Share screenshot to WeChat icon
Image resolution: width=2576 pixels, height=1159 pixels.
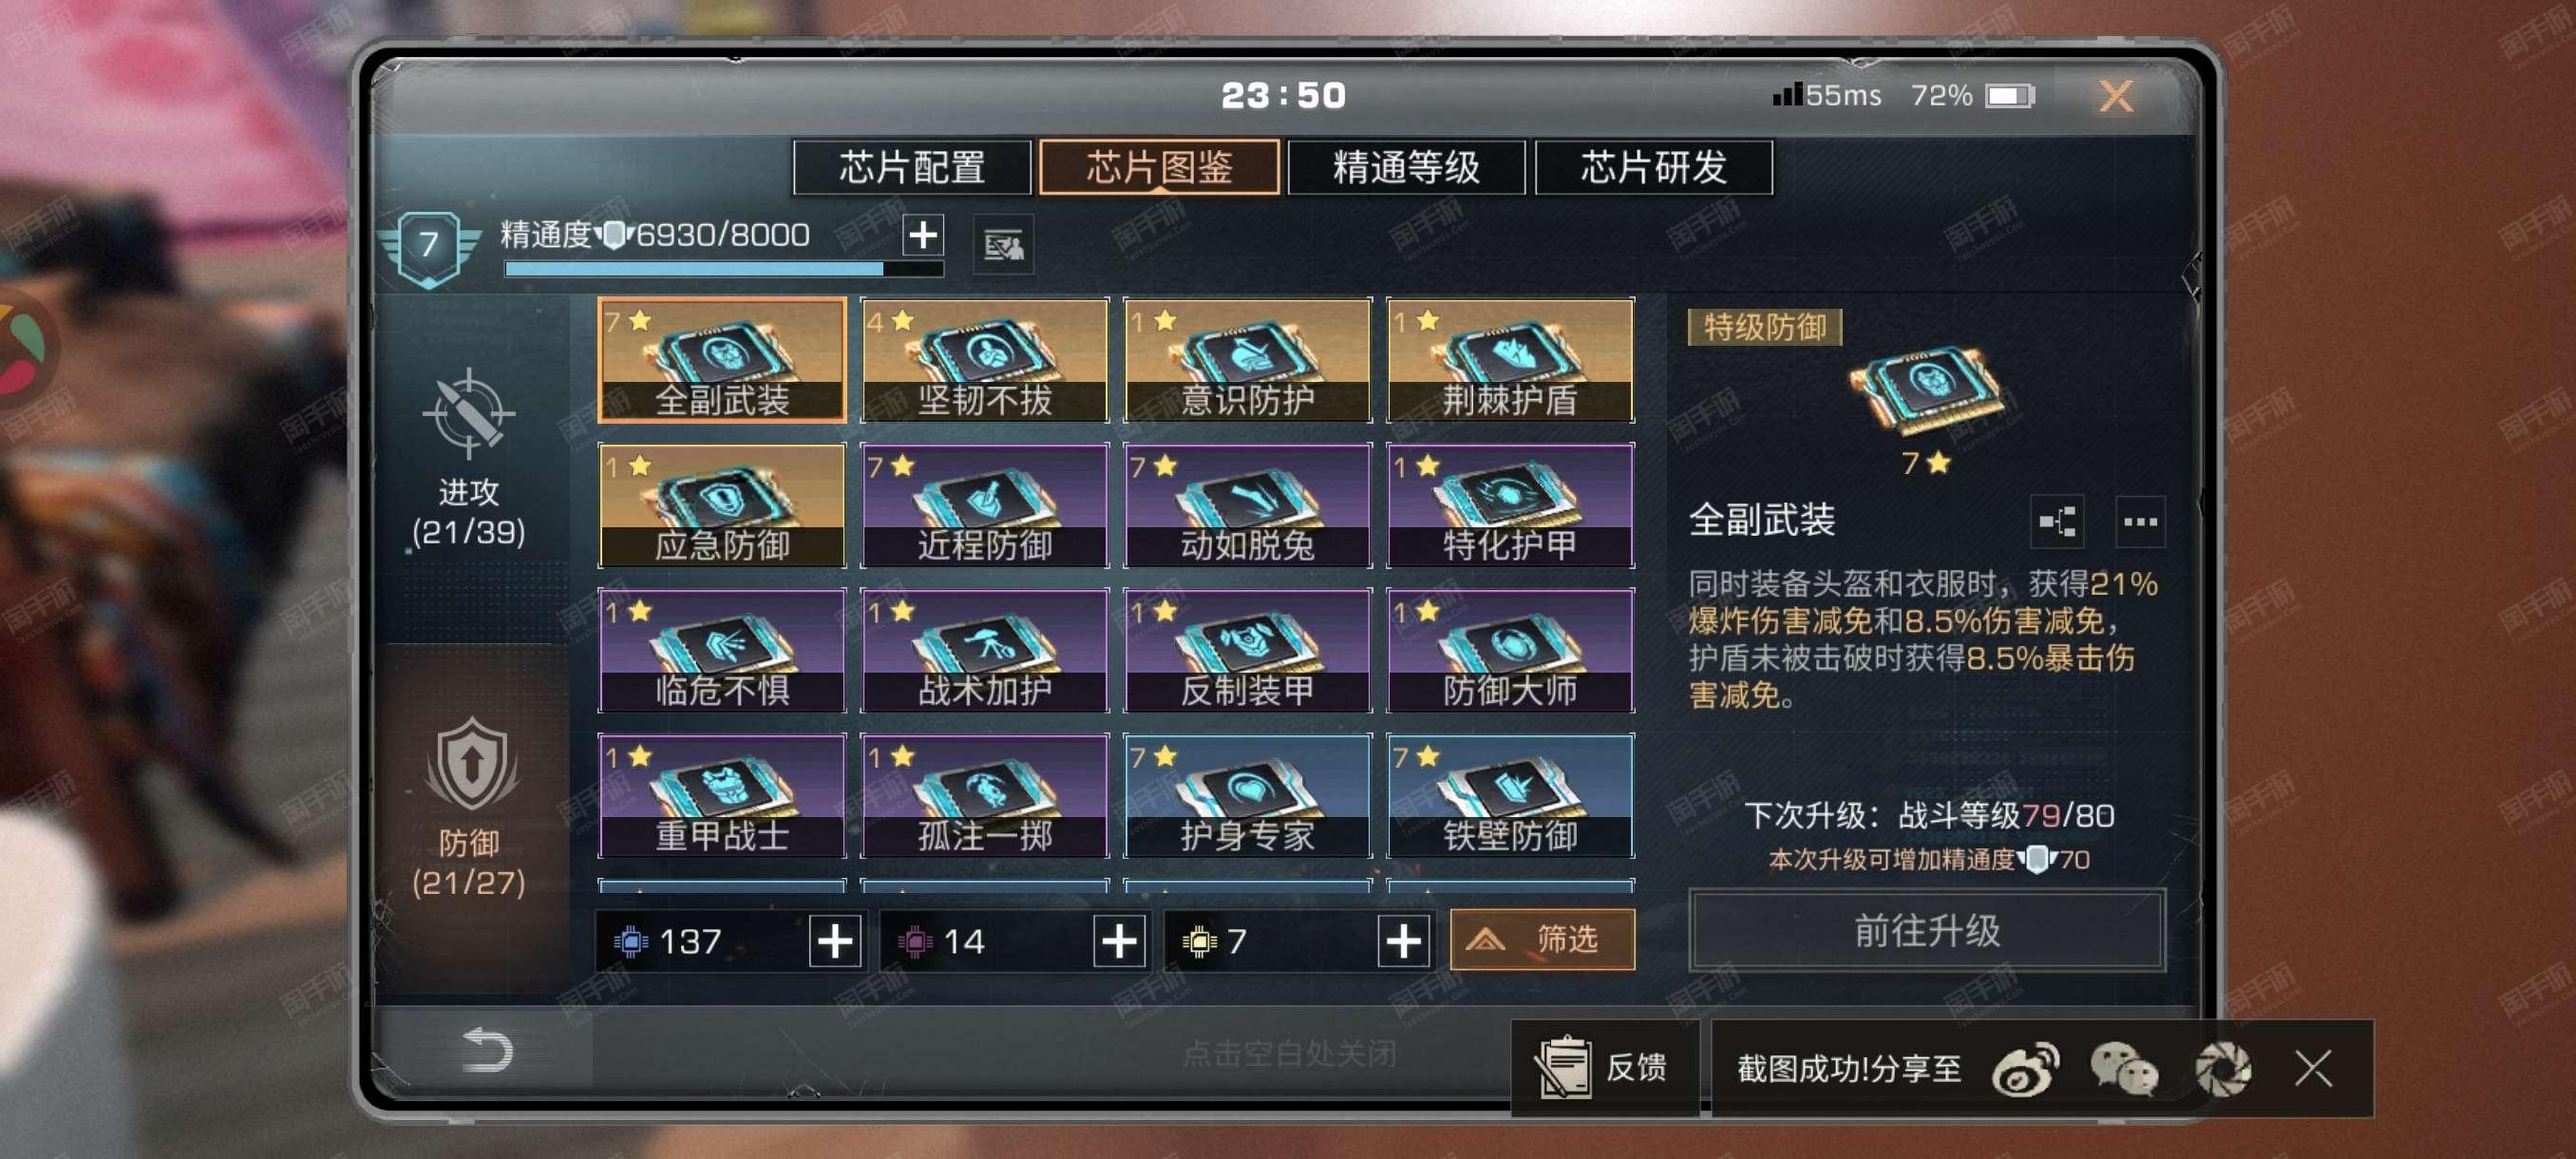2123,1068
